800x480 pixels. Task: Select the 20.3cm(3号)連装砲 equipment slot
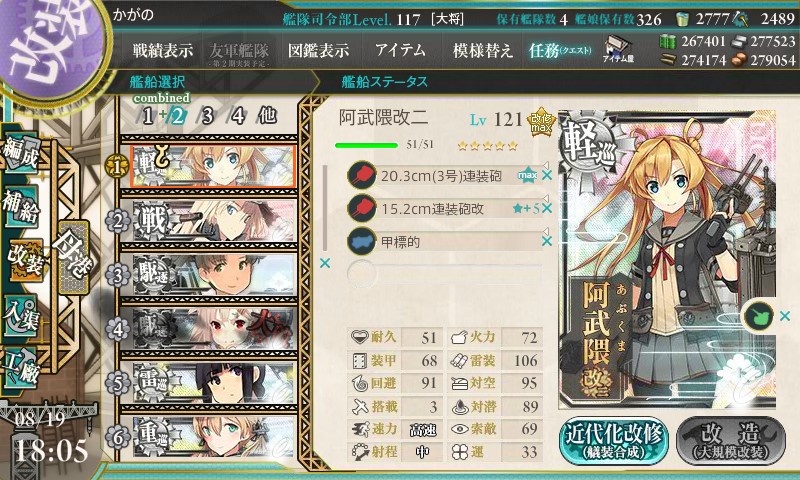click(x=443, y=176)
